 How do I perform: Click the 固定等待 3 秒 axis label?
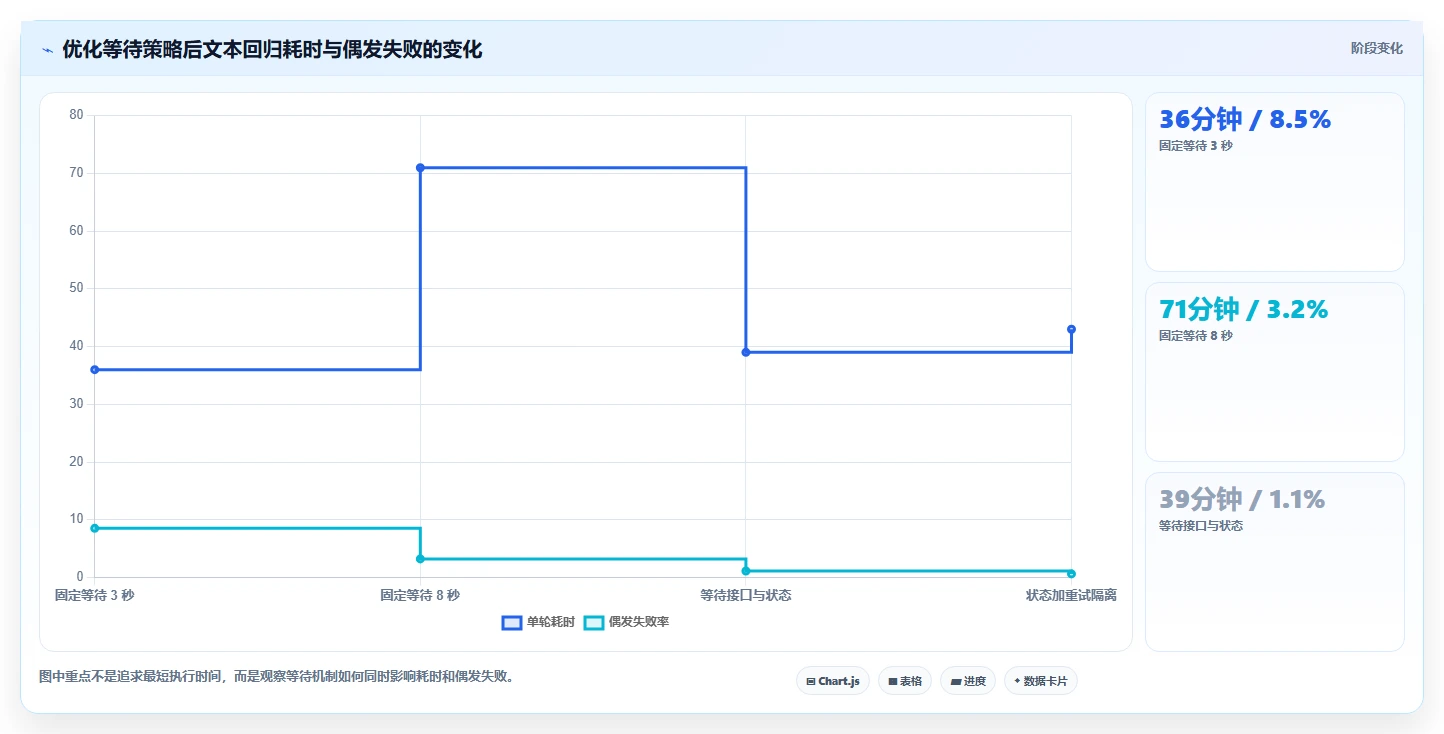tap(95, 595)
